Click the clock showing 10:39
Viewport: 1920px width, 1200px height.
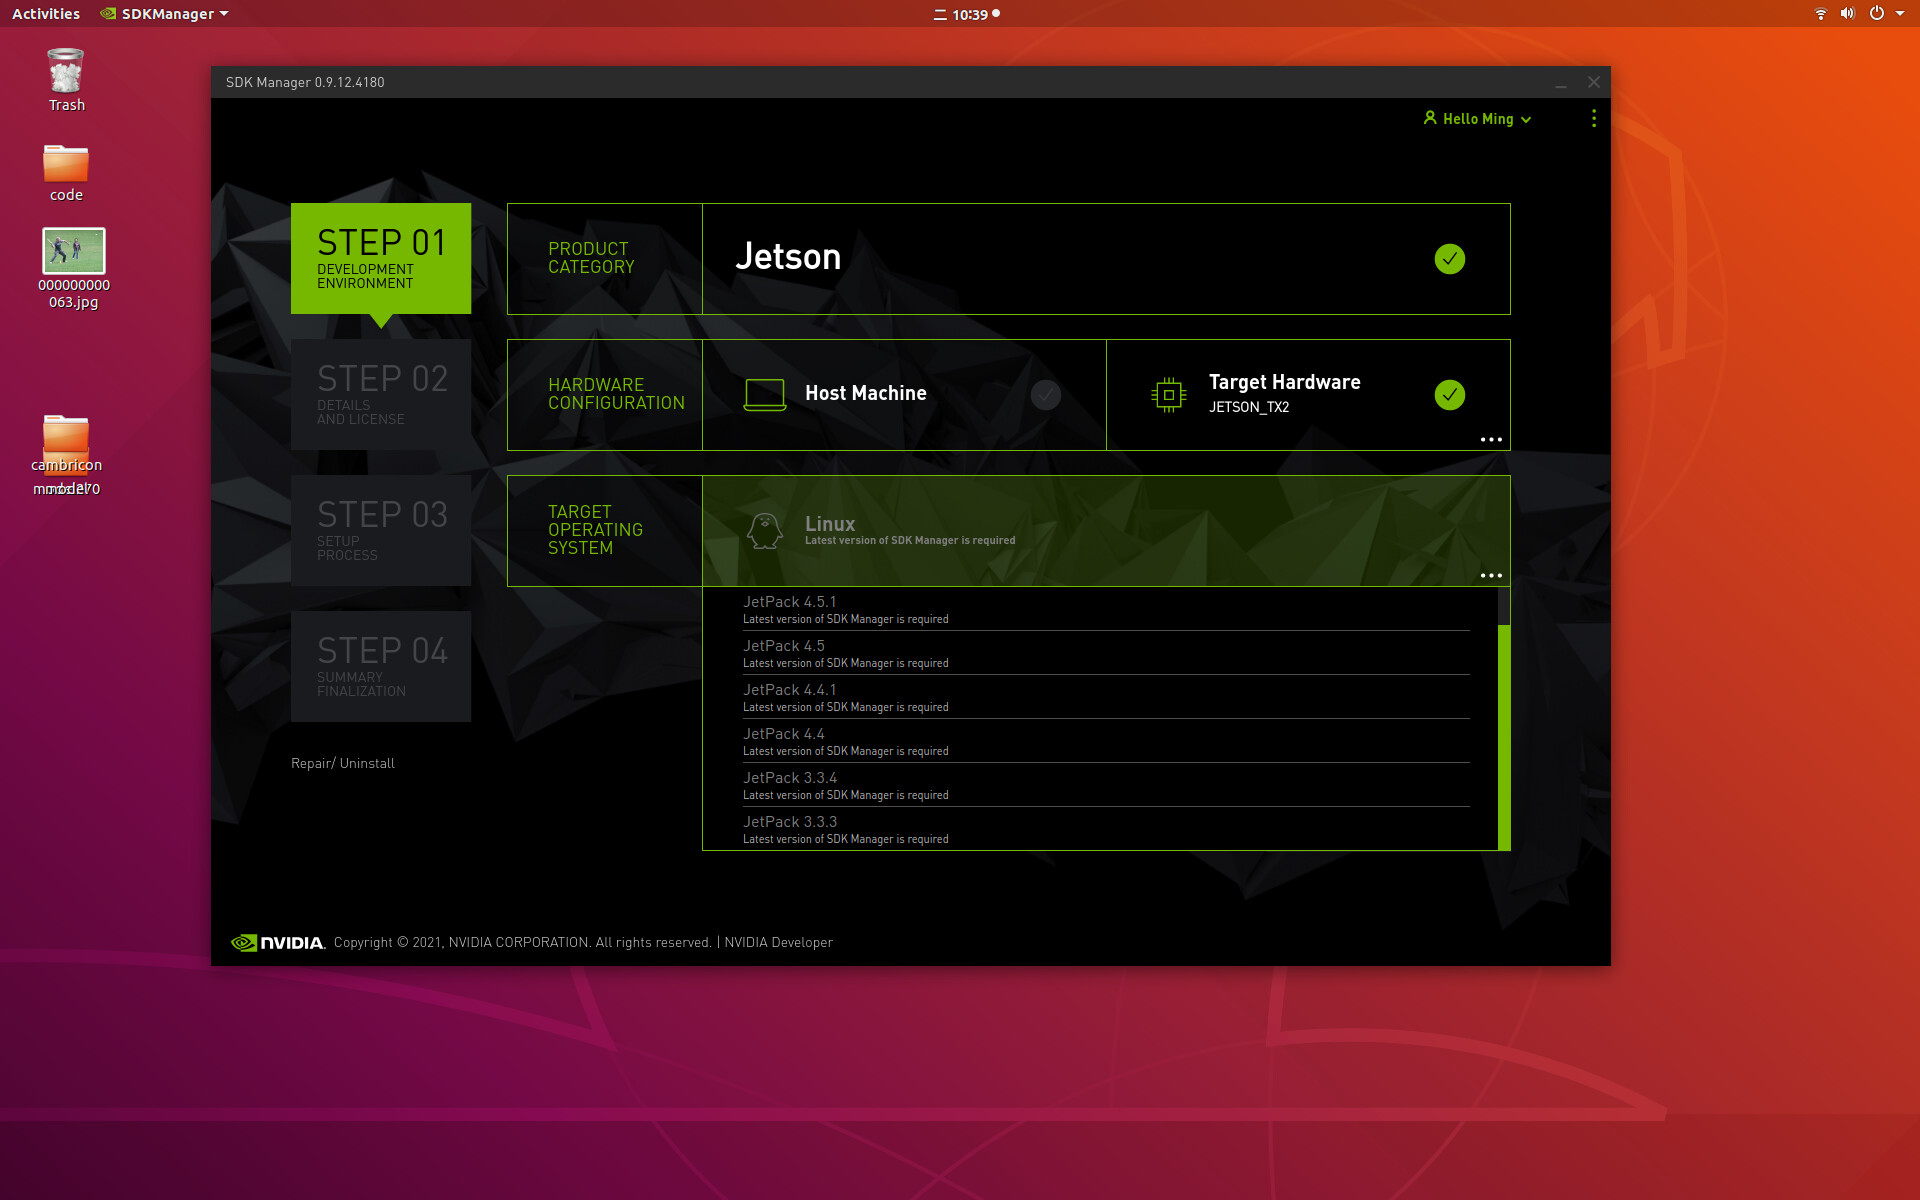tap(969, 14)
